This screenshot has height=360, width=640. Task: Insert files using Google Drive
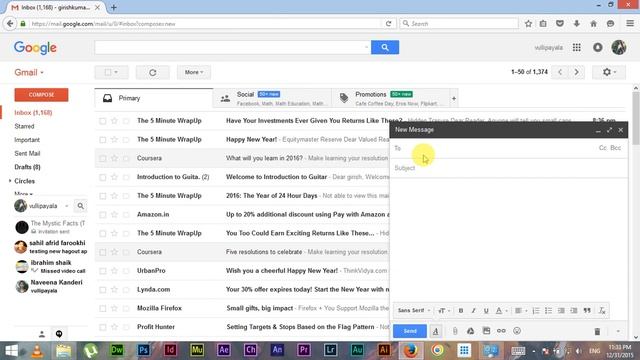[x=471, y=331]
